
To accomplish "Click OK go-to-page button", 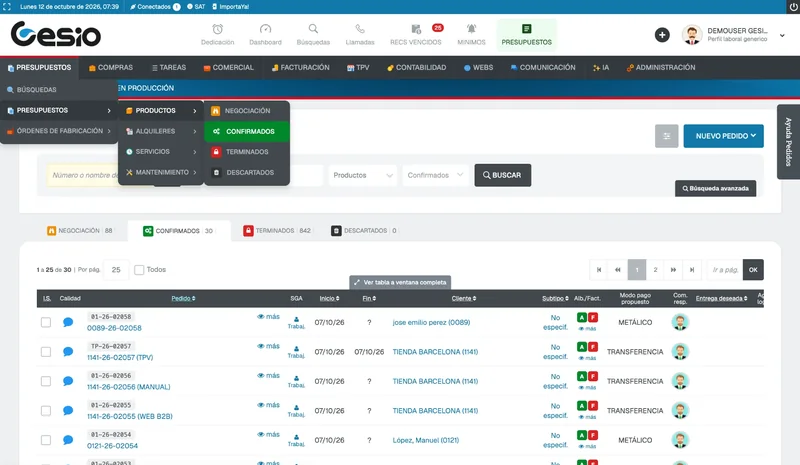I will (753, 270).
